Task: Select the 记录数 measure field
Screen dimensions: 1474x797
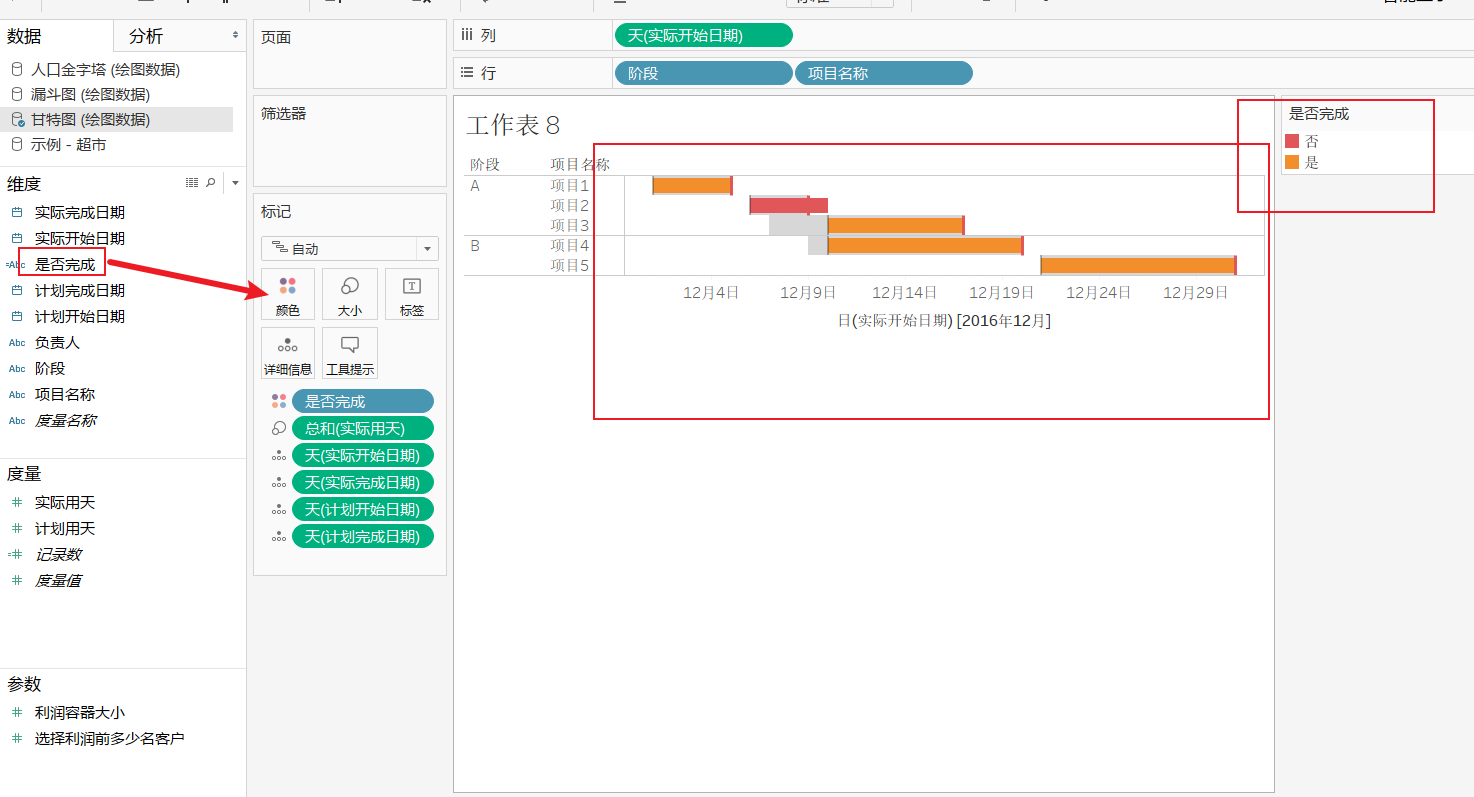Action: (58, 554)
